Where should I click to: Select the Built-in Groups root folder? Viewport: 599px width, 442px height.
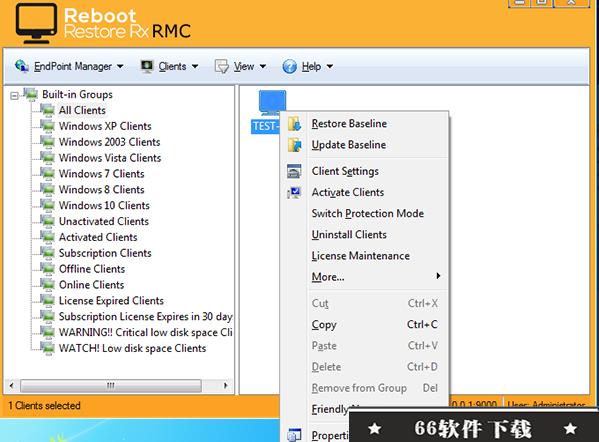pos(77,94)
